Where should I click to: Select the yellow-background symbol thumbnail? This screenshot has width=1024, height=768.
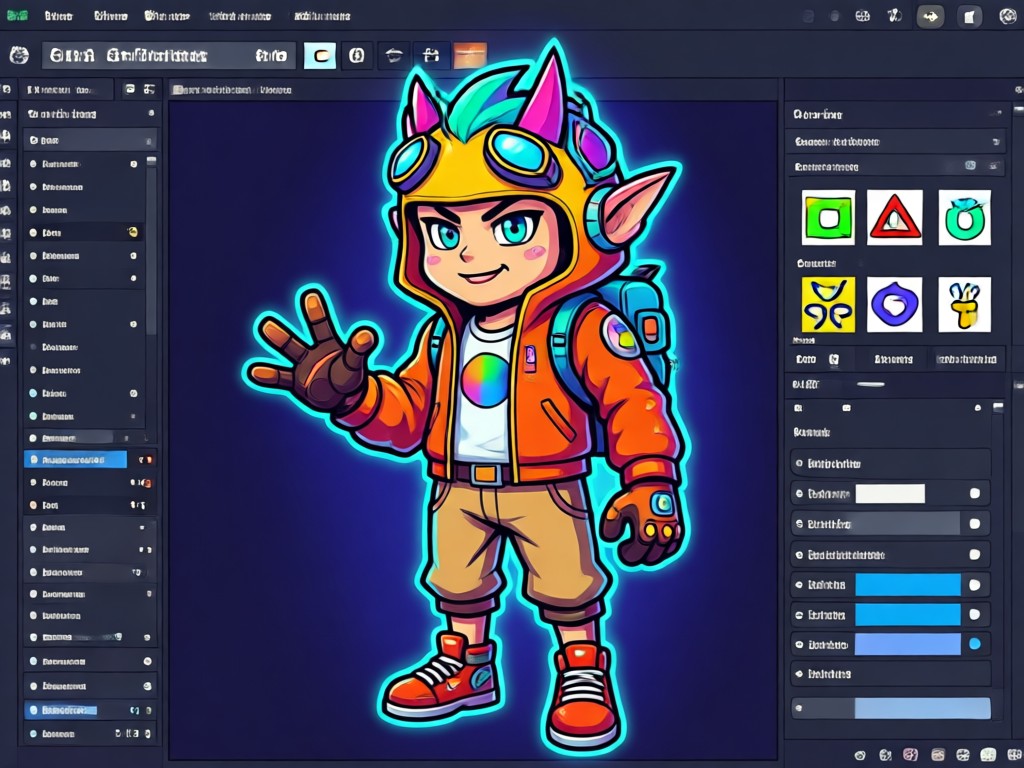(x=828, y=304)
